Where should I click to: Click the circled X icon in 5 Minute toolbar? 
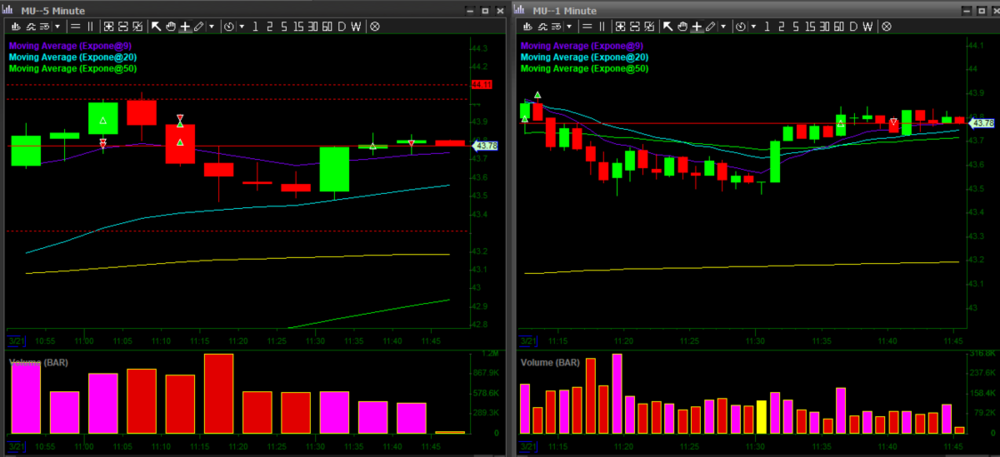click(375, 26)
